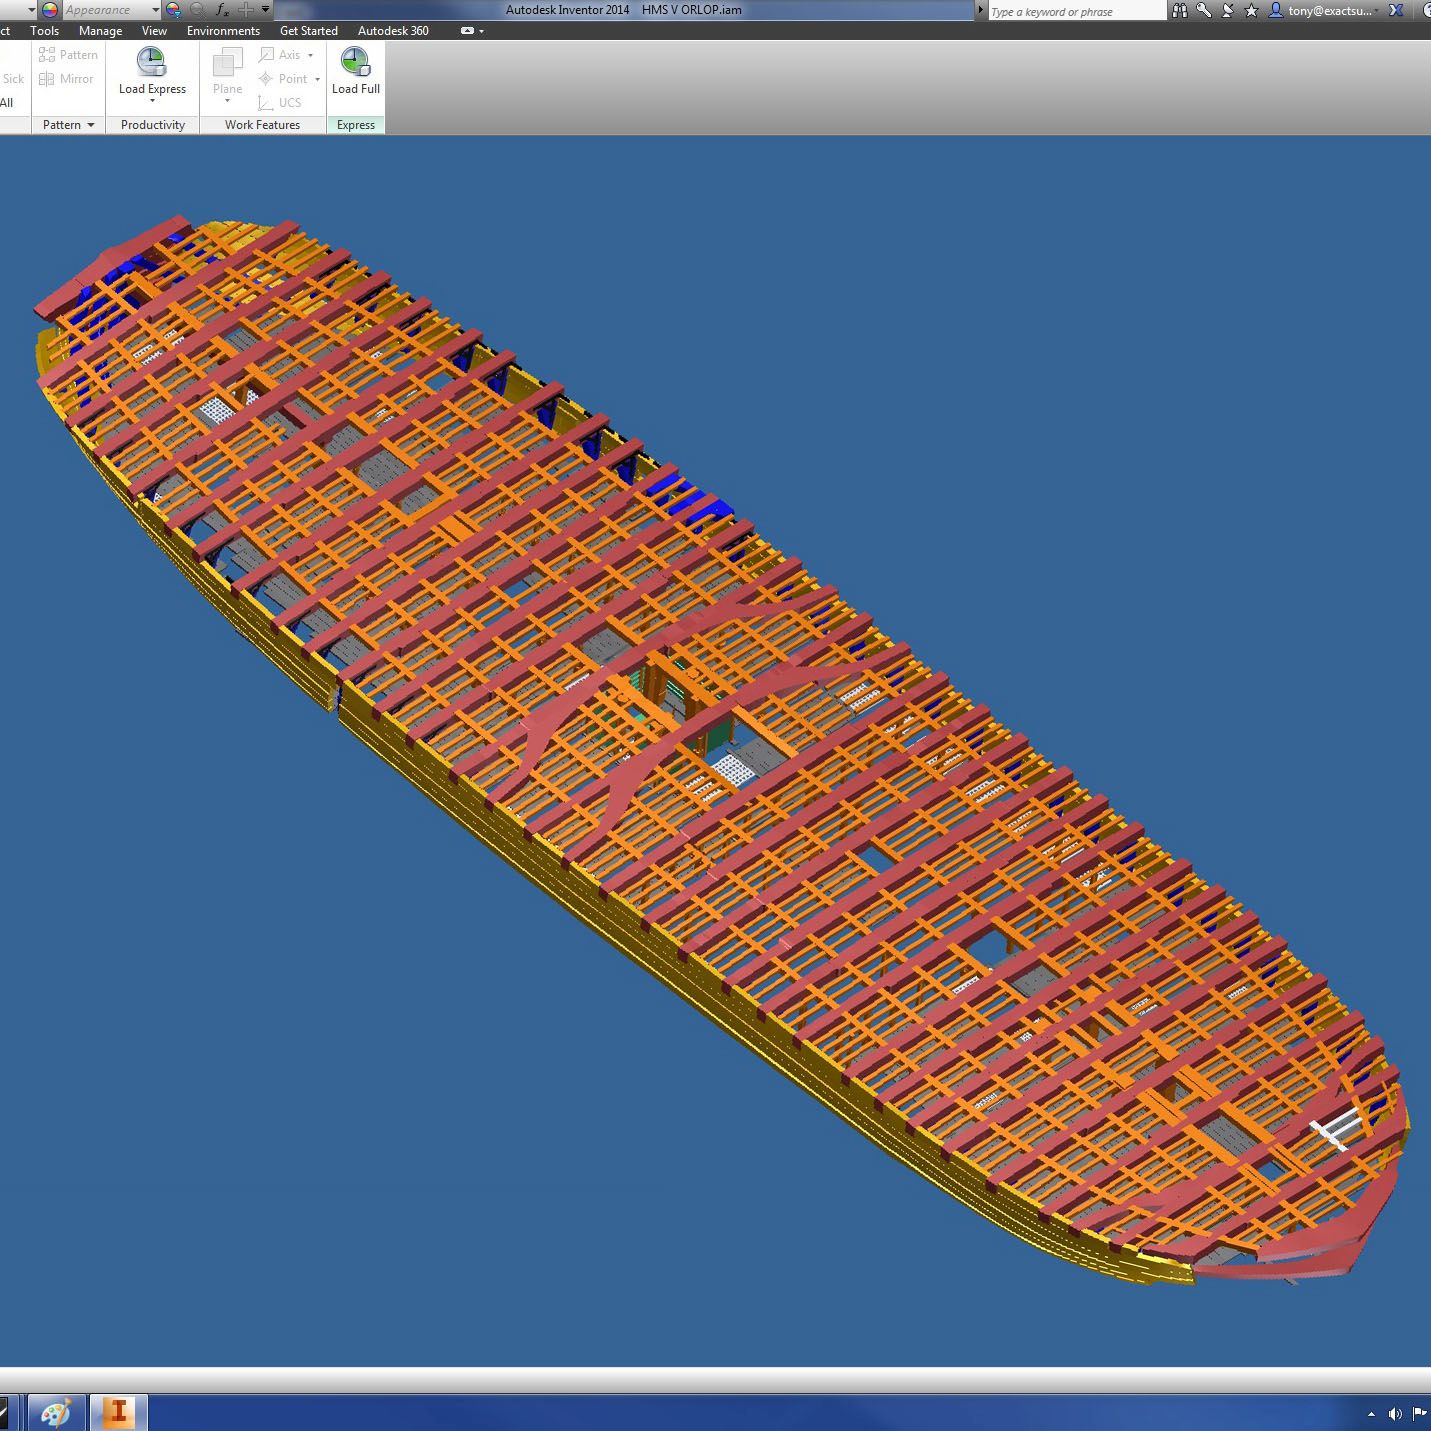Click the volume speaker tray icon
Viewport: 1431px width, 1431px height.
[1395, 1413]
